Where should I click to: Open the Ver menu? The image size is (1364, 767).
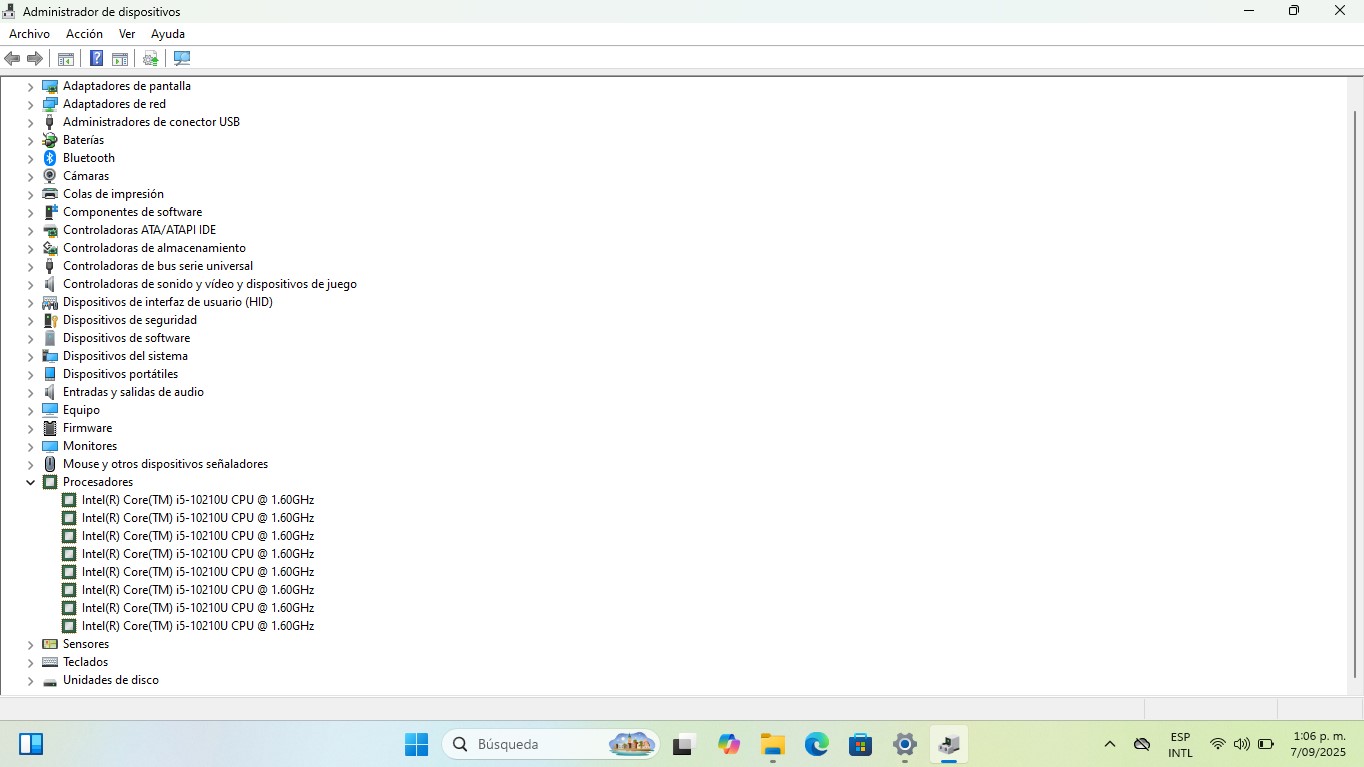click(127, 34)
